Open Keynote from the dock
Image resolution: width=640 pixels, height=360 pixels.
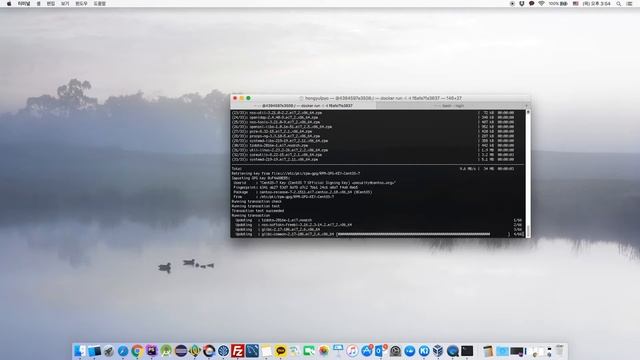pos(338,351)
